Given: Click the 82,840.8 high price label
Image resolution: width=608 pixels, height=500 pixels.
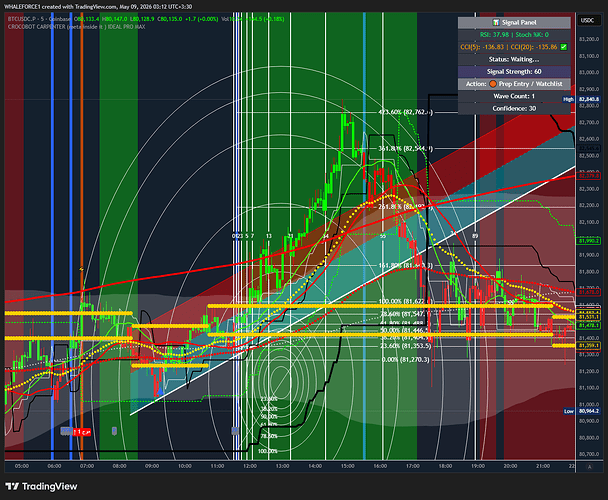Looking at the screenshot, I should (x=589, y=99).
